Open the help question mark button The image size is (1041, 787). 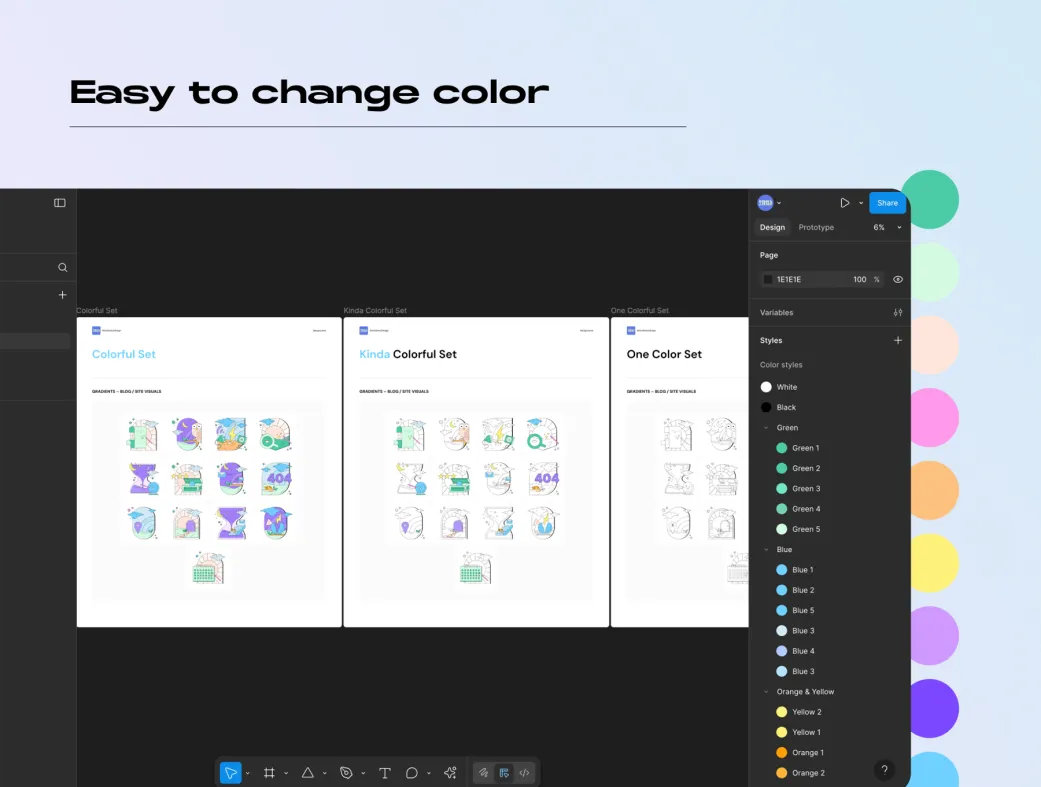pyautogui.click(x=883, y=770)
